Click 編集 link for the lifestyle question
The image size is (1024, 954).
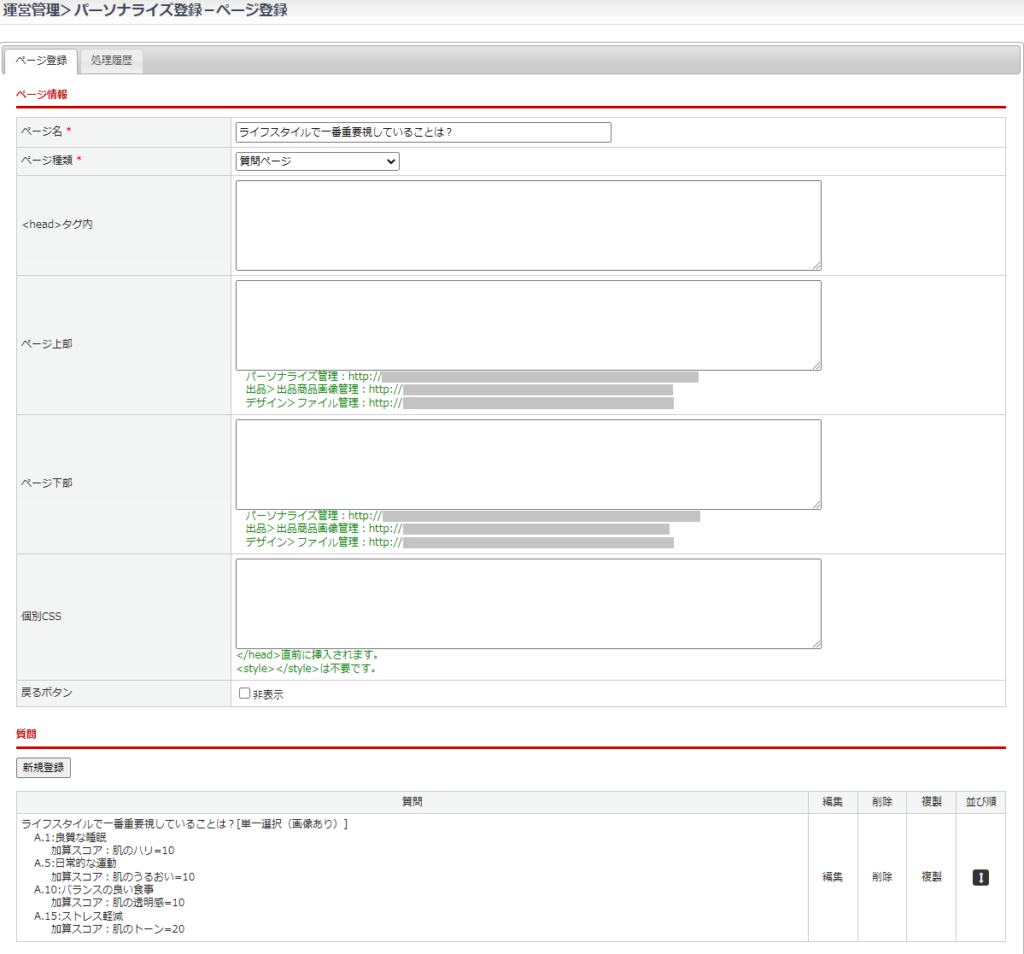832,877
